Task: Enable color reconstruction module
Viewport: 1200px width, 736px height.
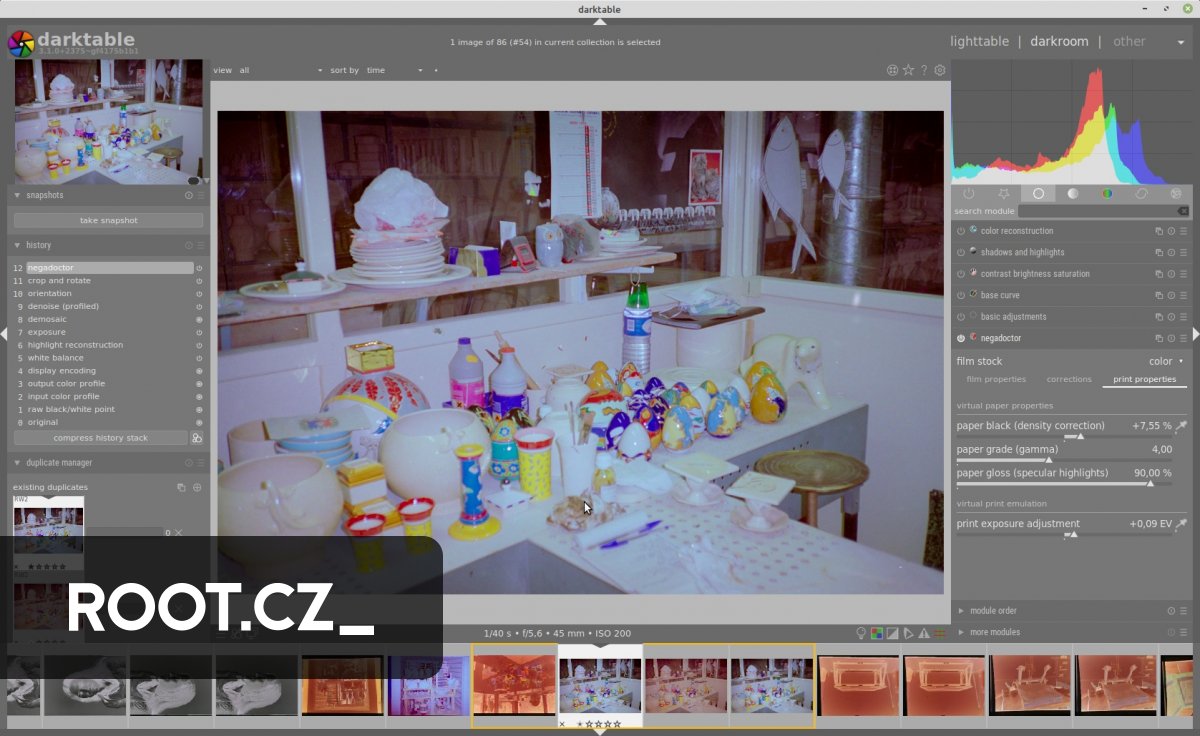Action: click(961, 231)
